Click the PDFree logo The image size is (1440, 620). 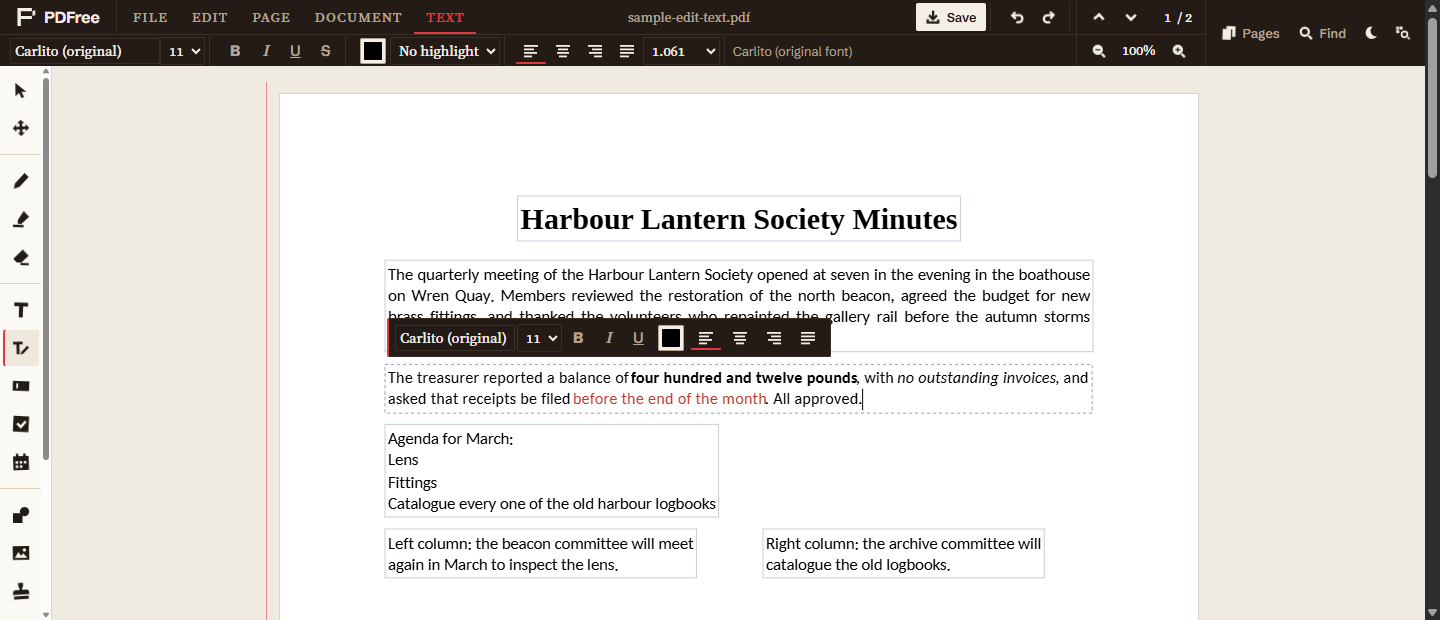[x=58, y=17]
